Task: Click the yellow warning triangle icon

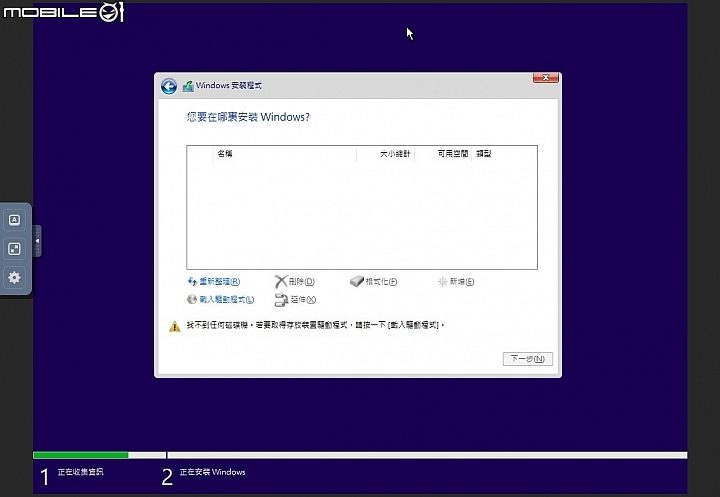Action: click(174, 326)
